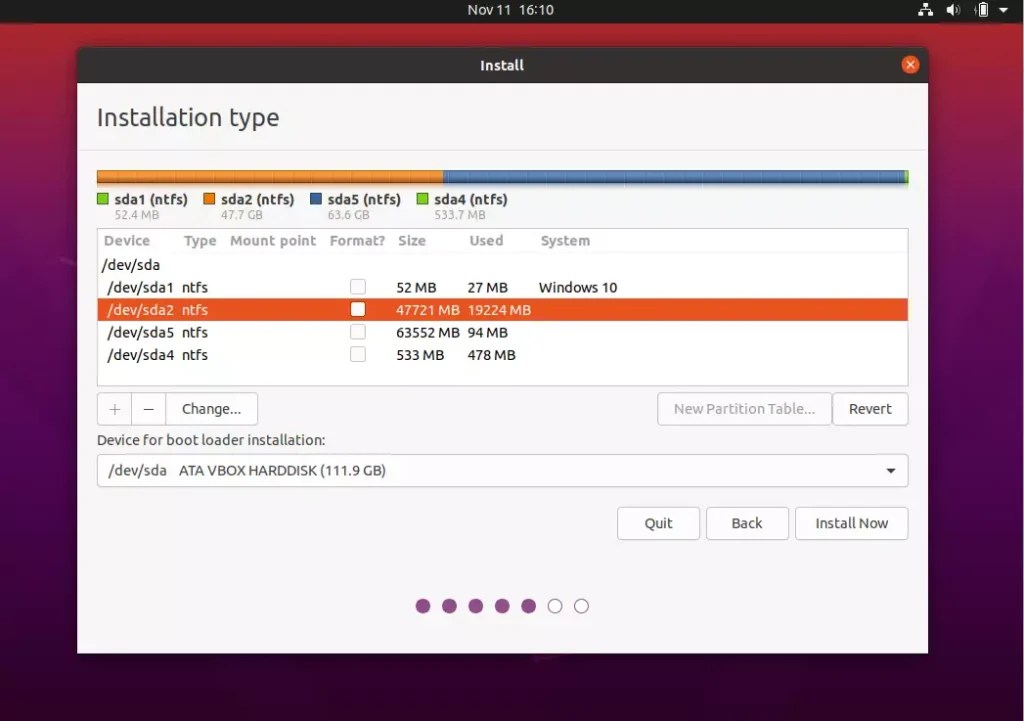Image resolution: width=1024 pixels, height=721 pixels.
Task: Click the Revert button
Action: pos(870,409)
